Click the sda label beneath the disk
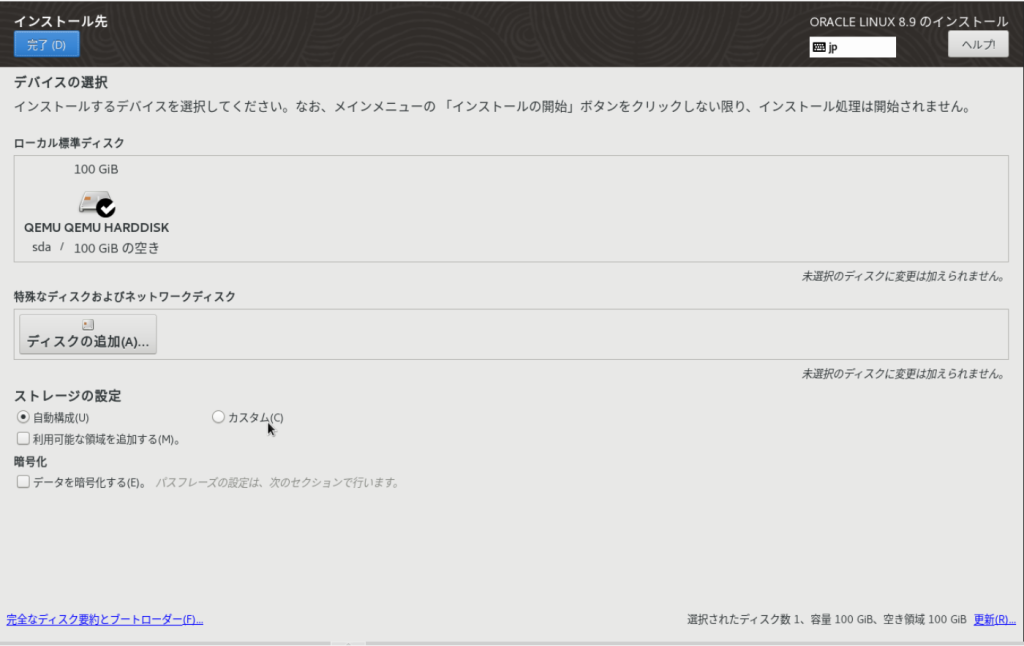1024x646 pixels. click(41, 247)
